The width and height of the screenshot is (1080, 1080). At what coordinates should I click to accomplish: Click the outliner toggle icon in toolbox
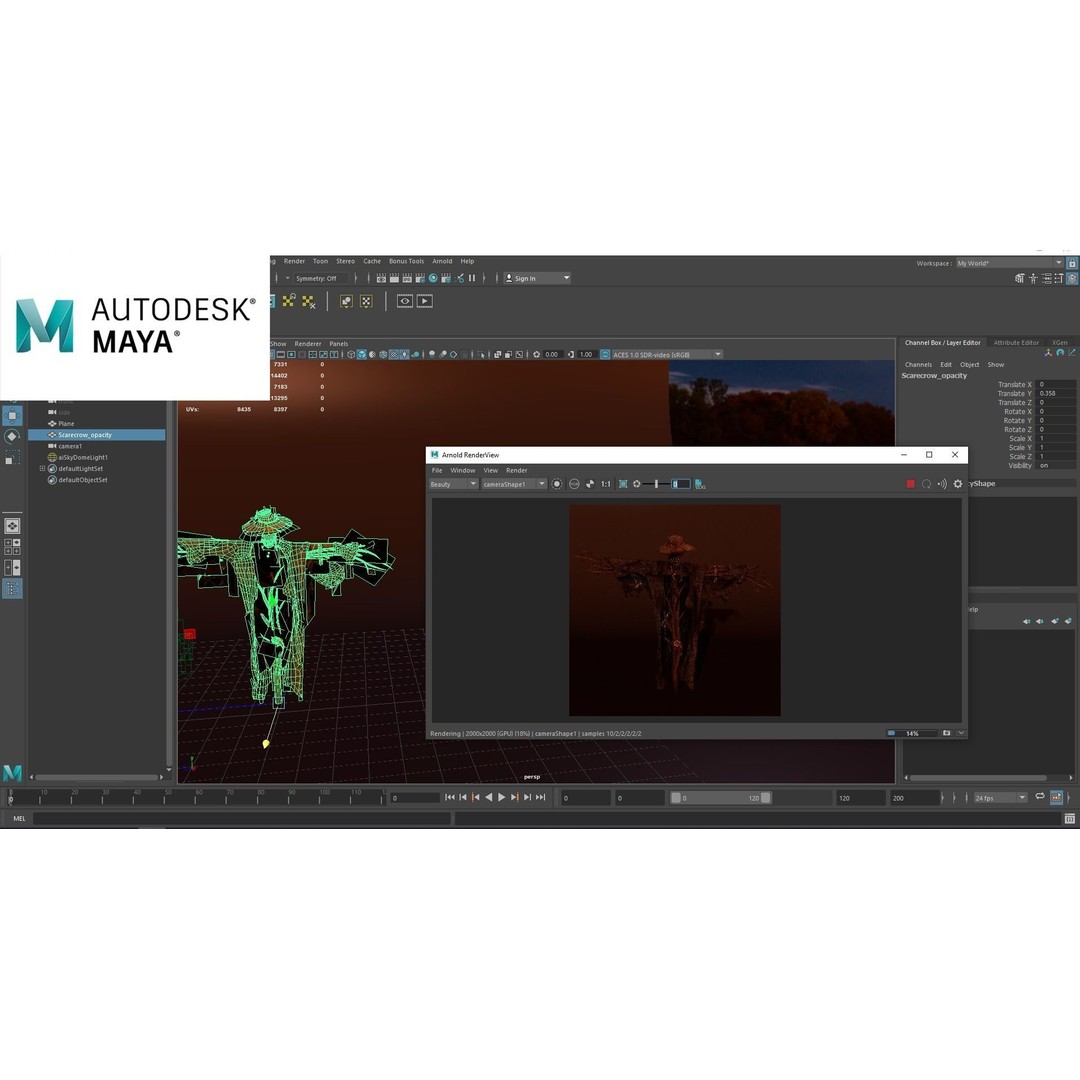12,588
